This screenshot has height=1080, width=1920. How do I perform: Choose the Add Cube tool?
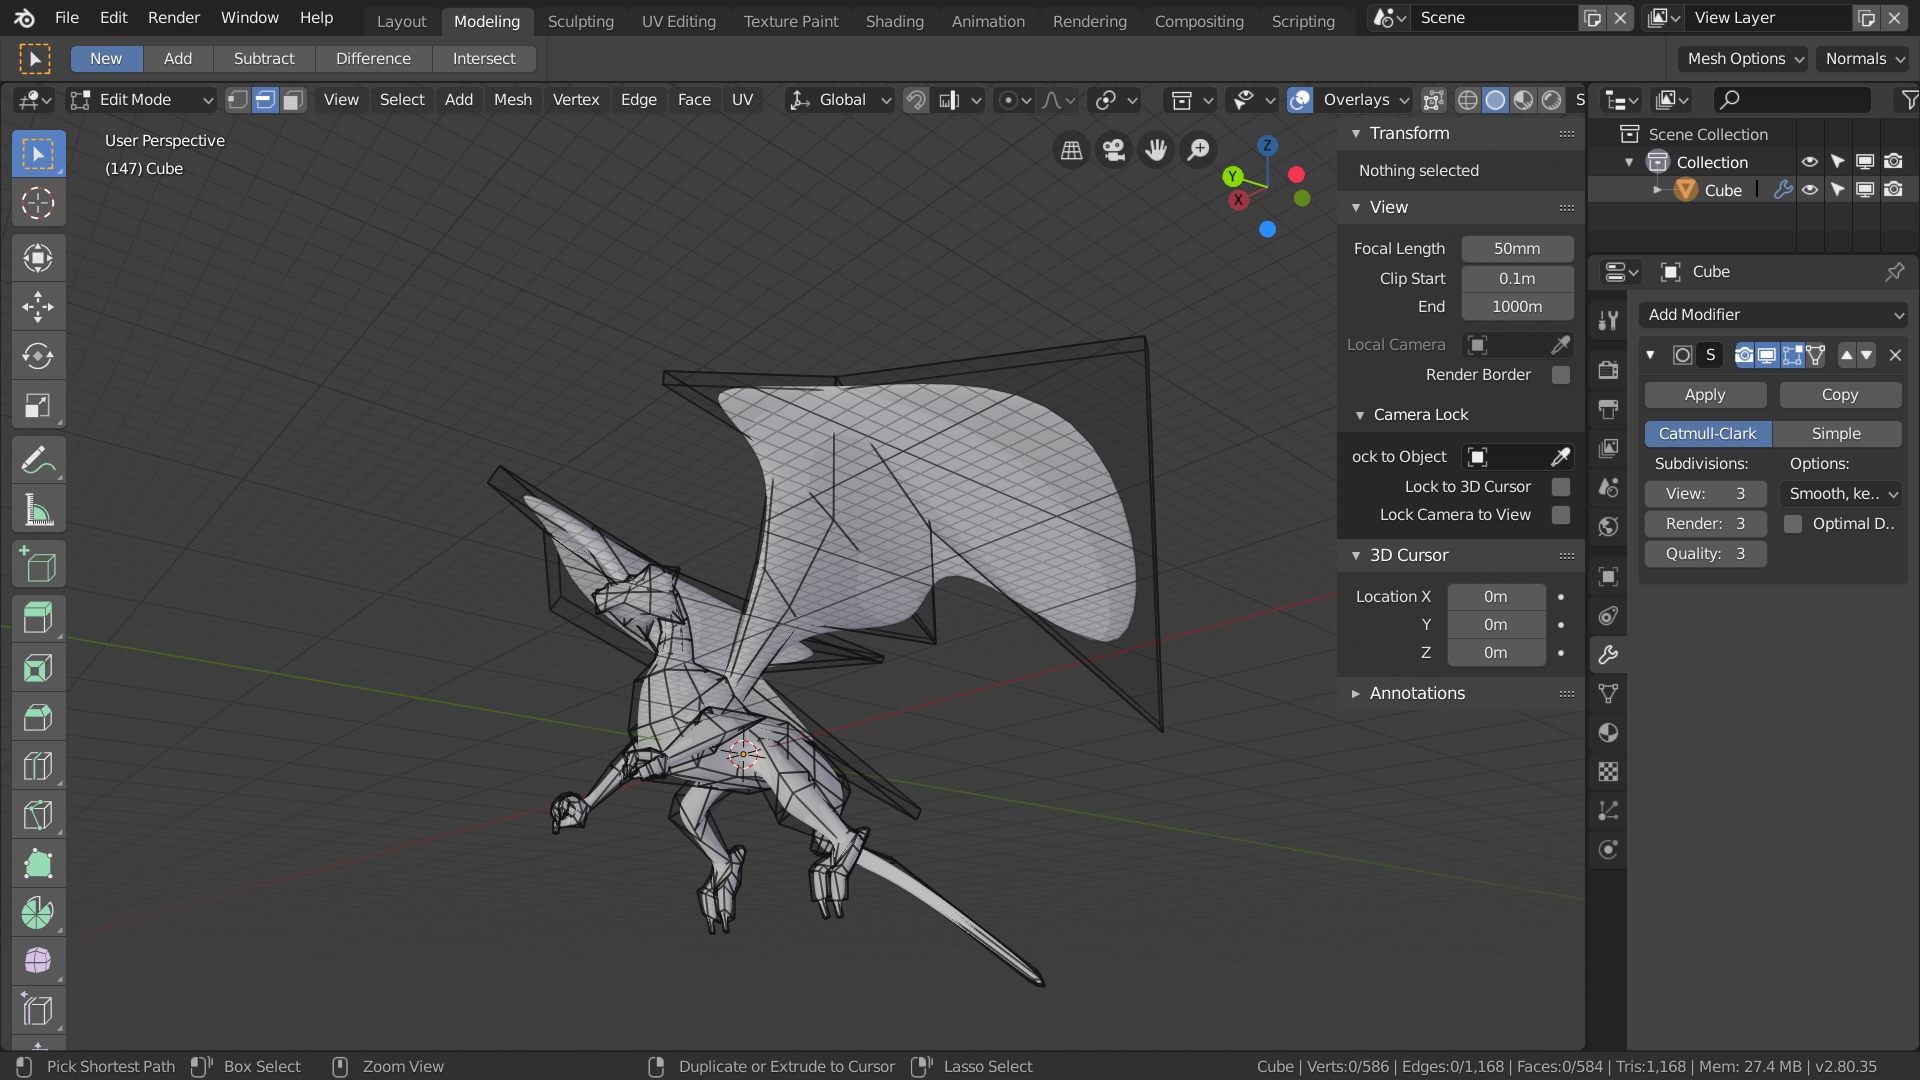(38, 565)
